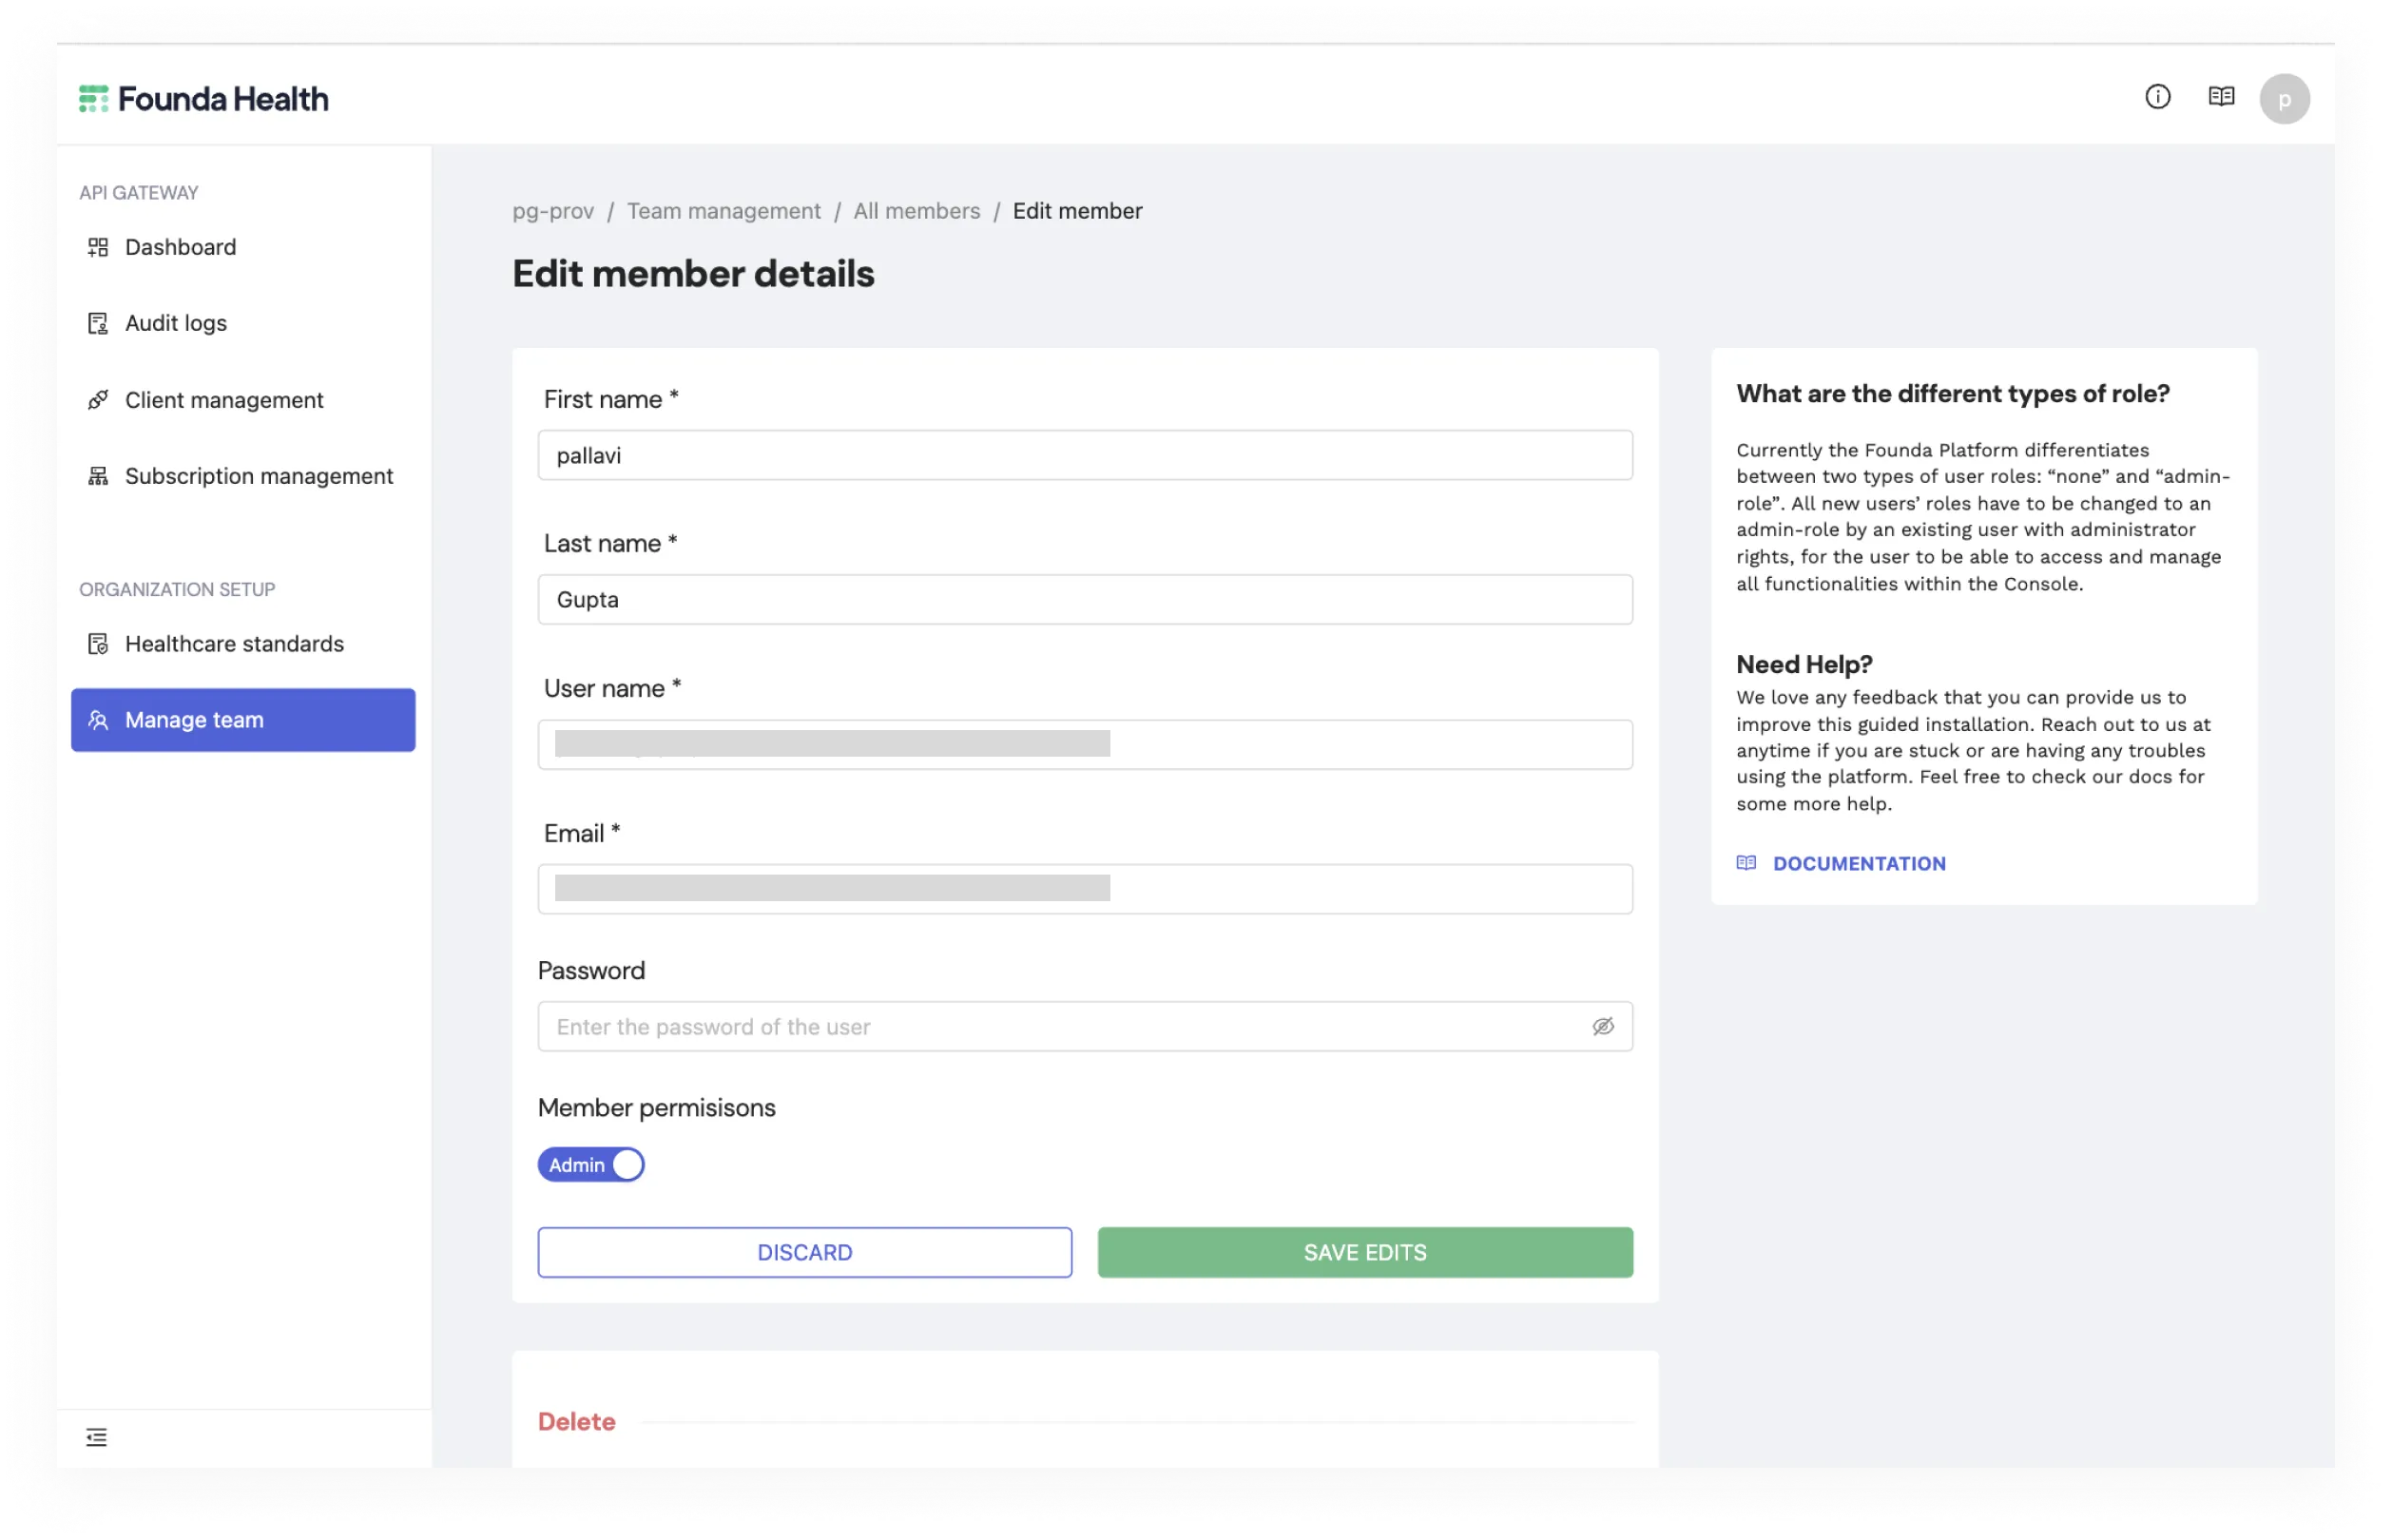This screenshot has height=1540, width=2392.
Task: Click the Password input field
Action: point(1085,1027)
